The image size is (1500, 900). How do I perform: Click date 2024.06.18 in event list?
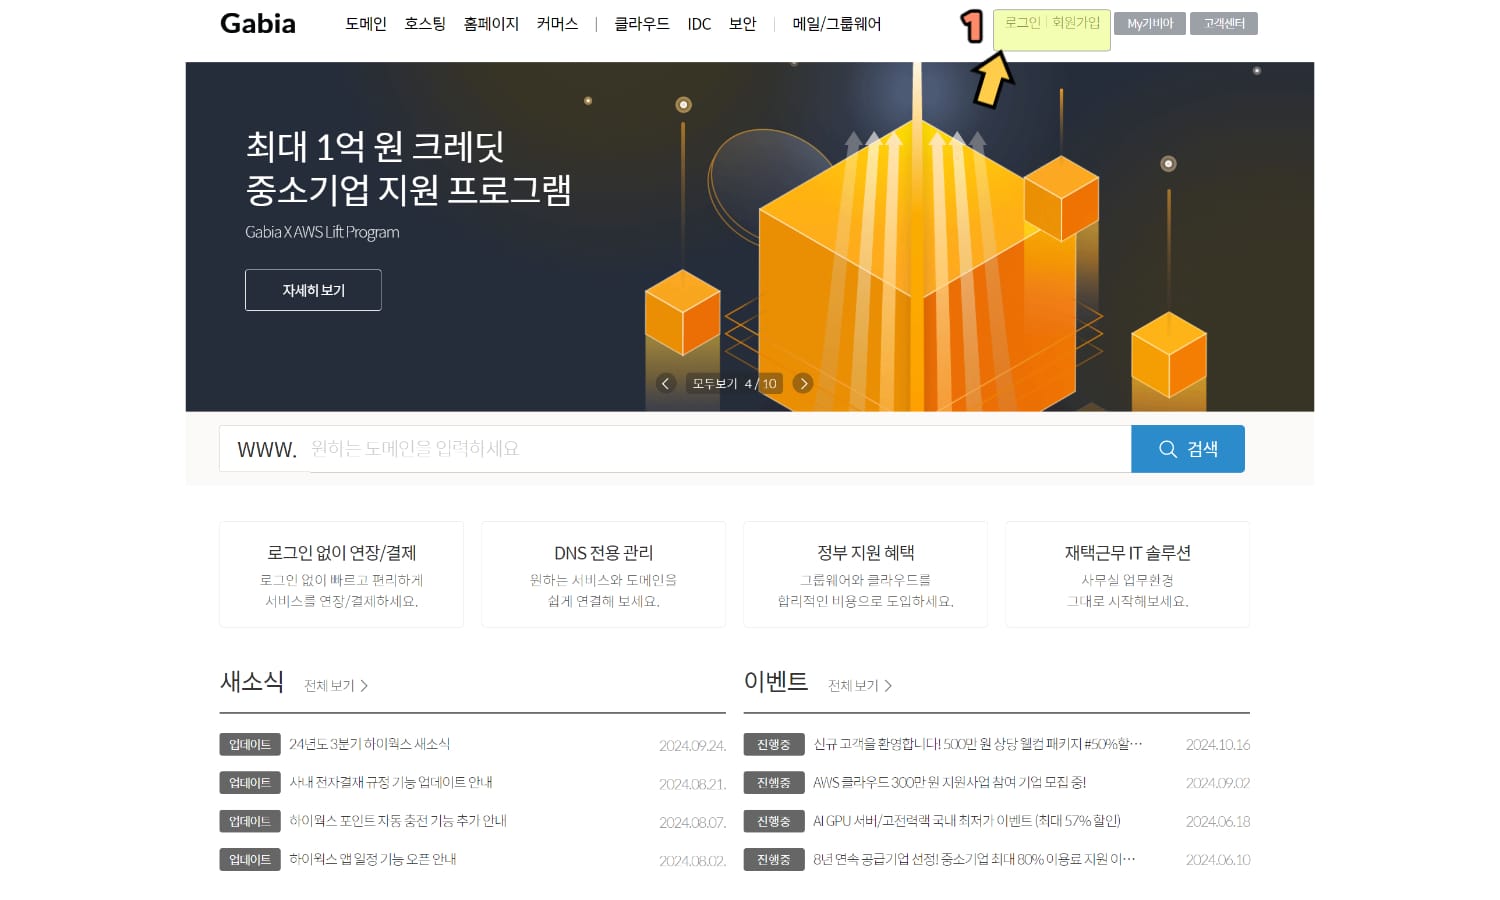[x=1218, y=821]
